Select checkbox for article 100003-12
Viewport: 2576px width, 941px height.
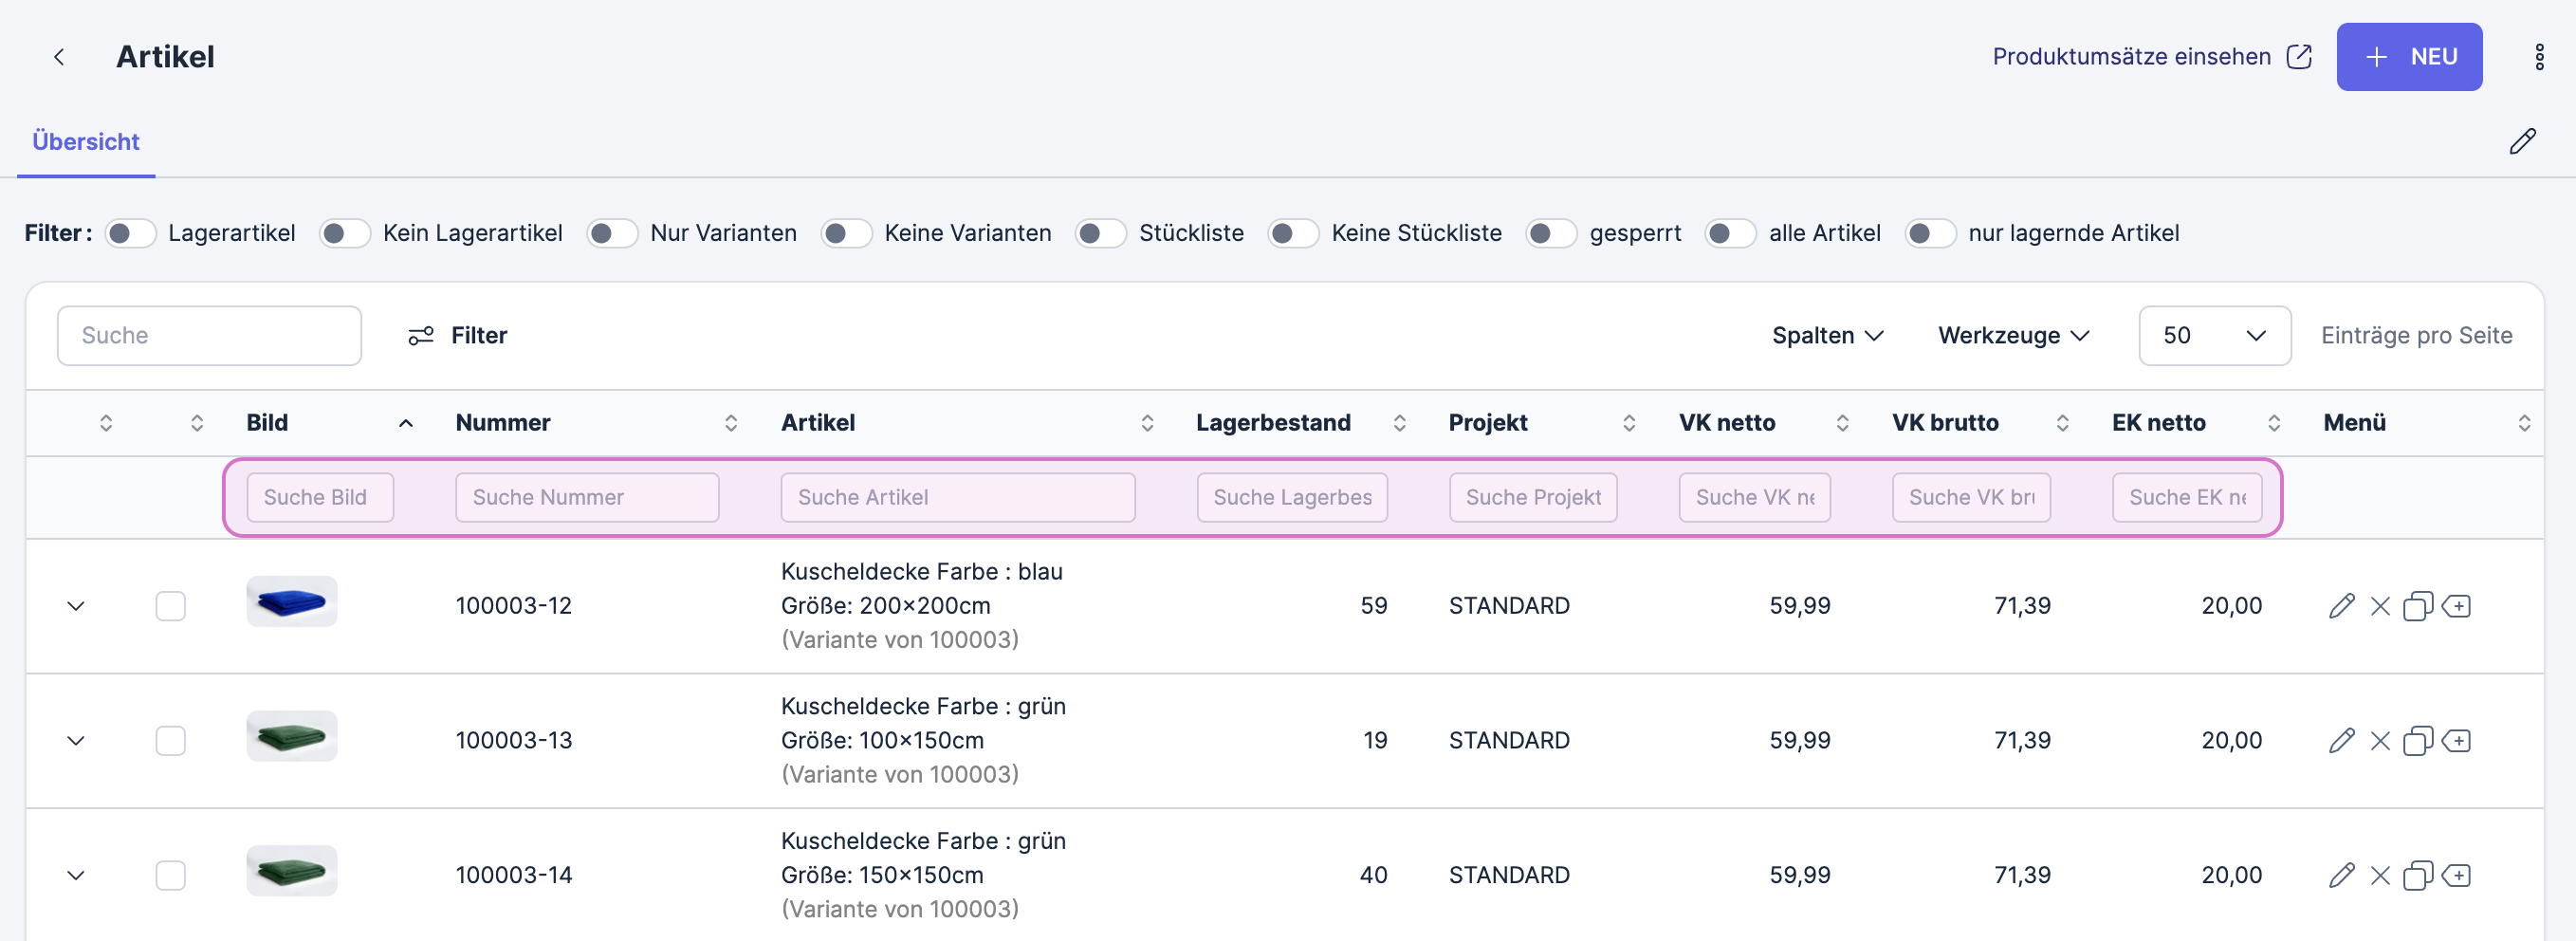click(171, 606)
